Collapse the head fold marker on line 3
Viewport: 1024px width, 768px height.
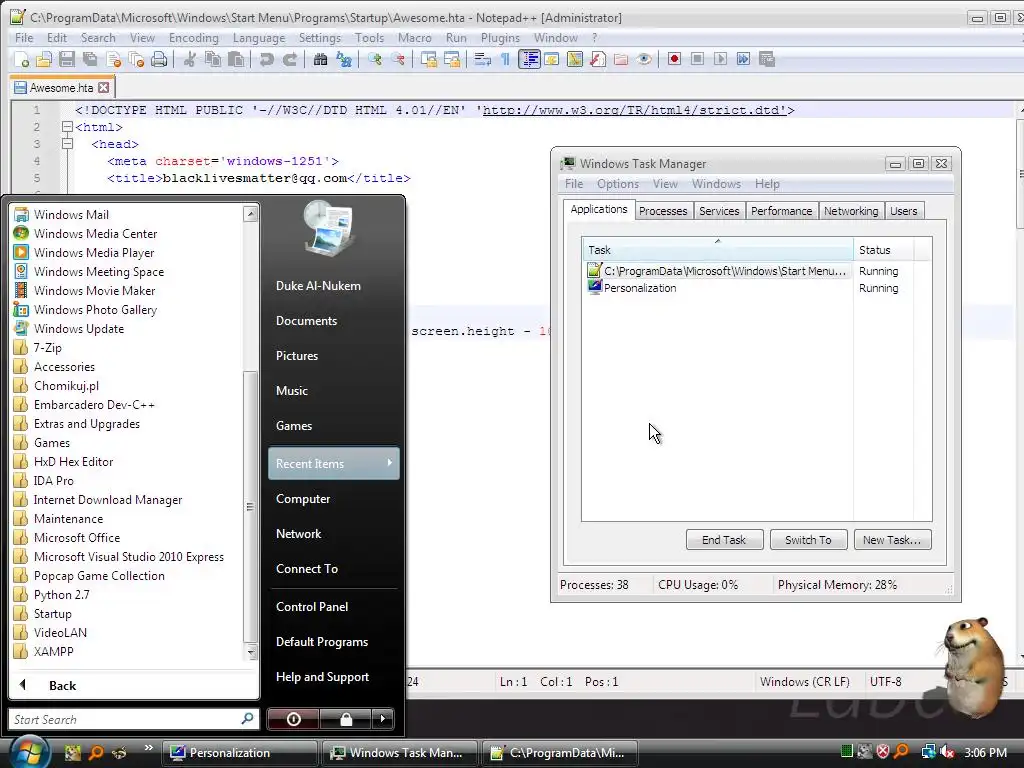point(67,144)
